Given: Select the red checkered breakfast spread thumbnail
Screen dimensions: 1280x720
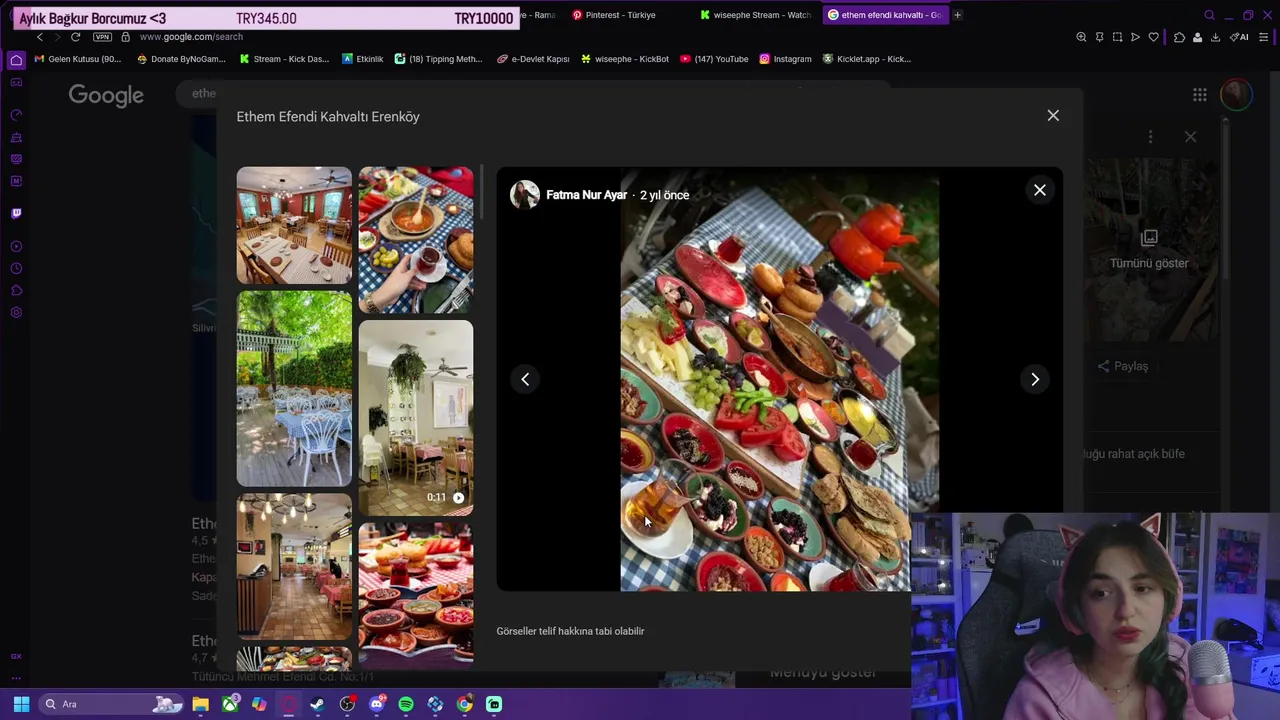Looking at the screenshot, I should [416, 595].
